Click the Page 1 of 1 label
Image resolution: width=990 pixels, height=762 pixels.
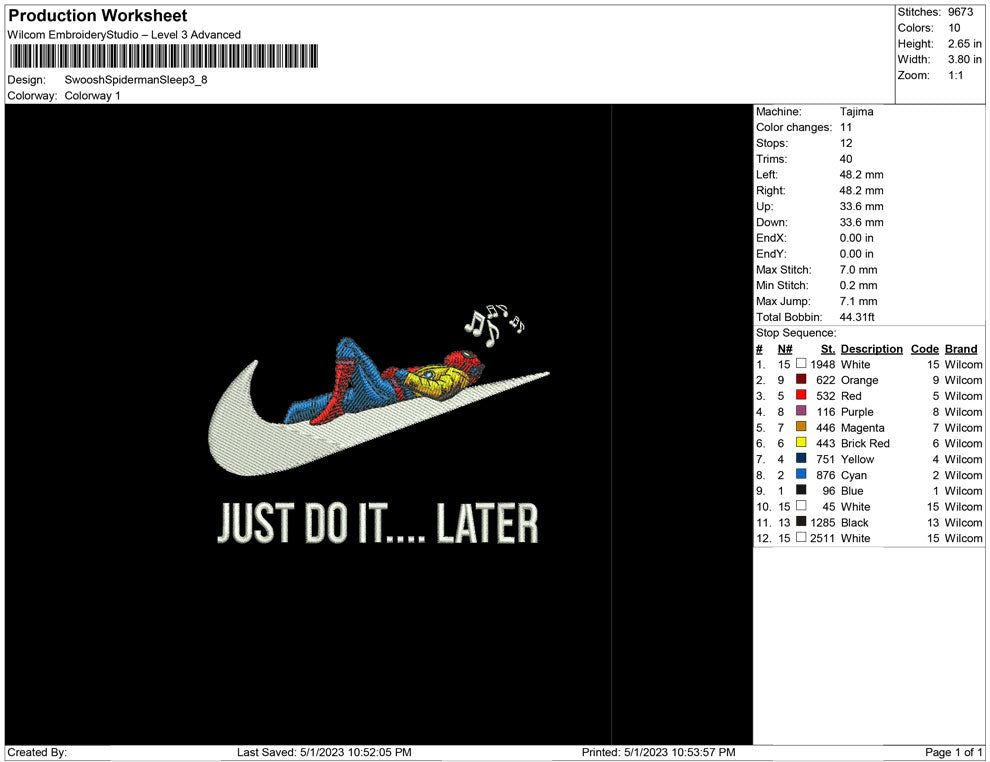pyautogui.click(x=953, y=752)
